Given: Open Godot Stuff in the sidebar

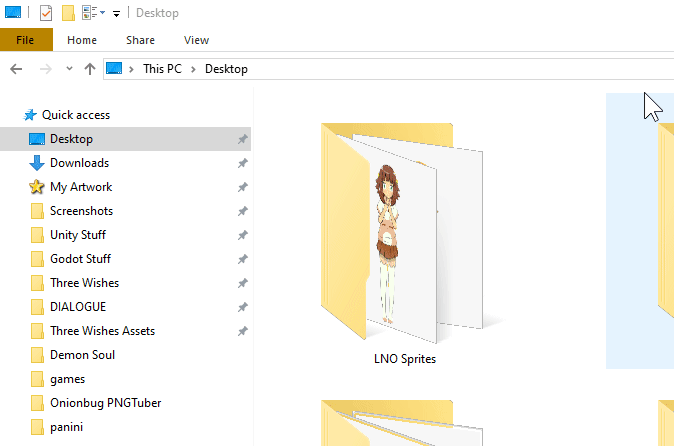Looking at the screenshot, I should 80,259.
